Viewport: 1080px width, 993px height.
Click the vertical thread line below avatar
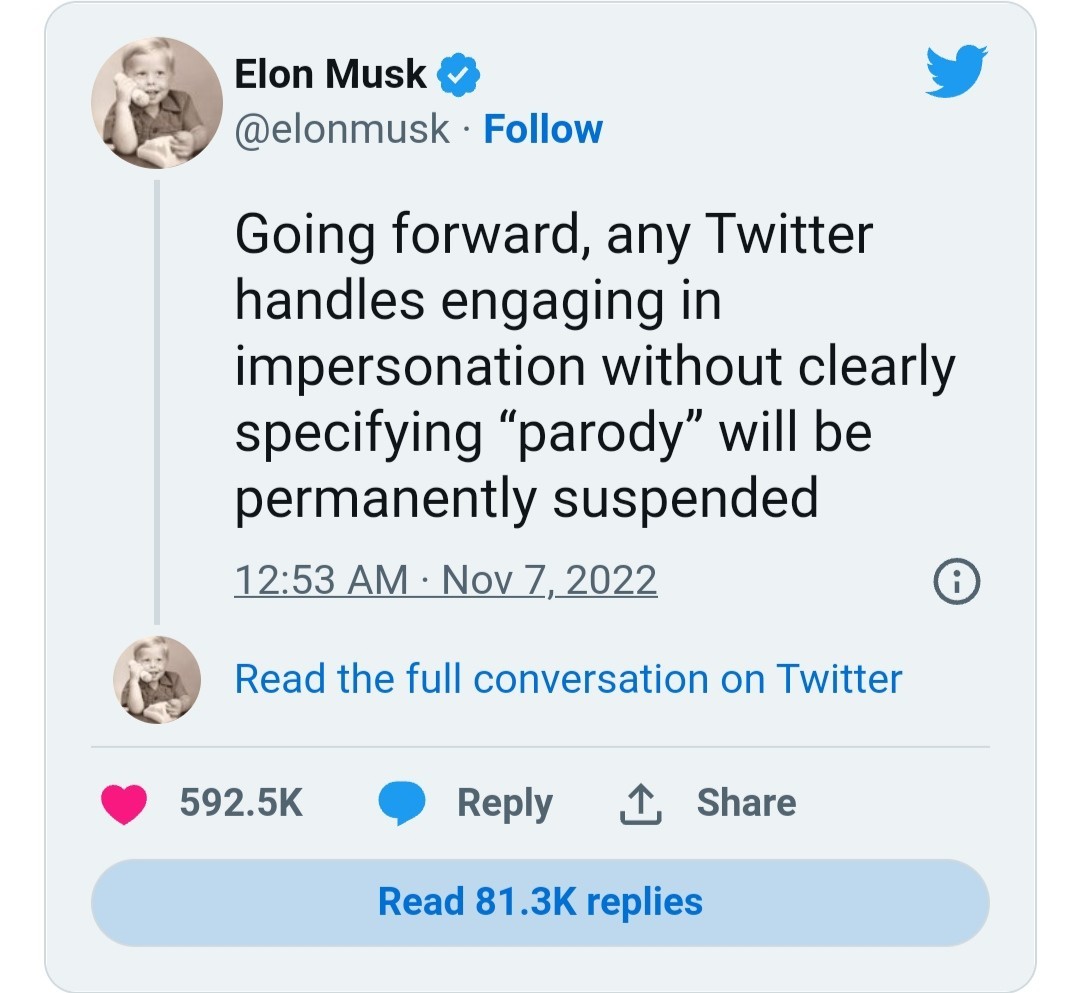[x=157, y=400]
